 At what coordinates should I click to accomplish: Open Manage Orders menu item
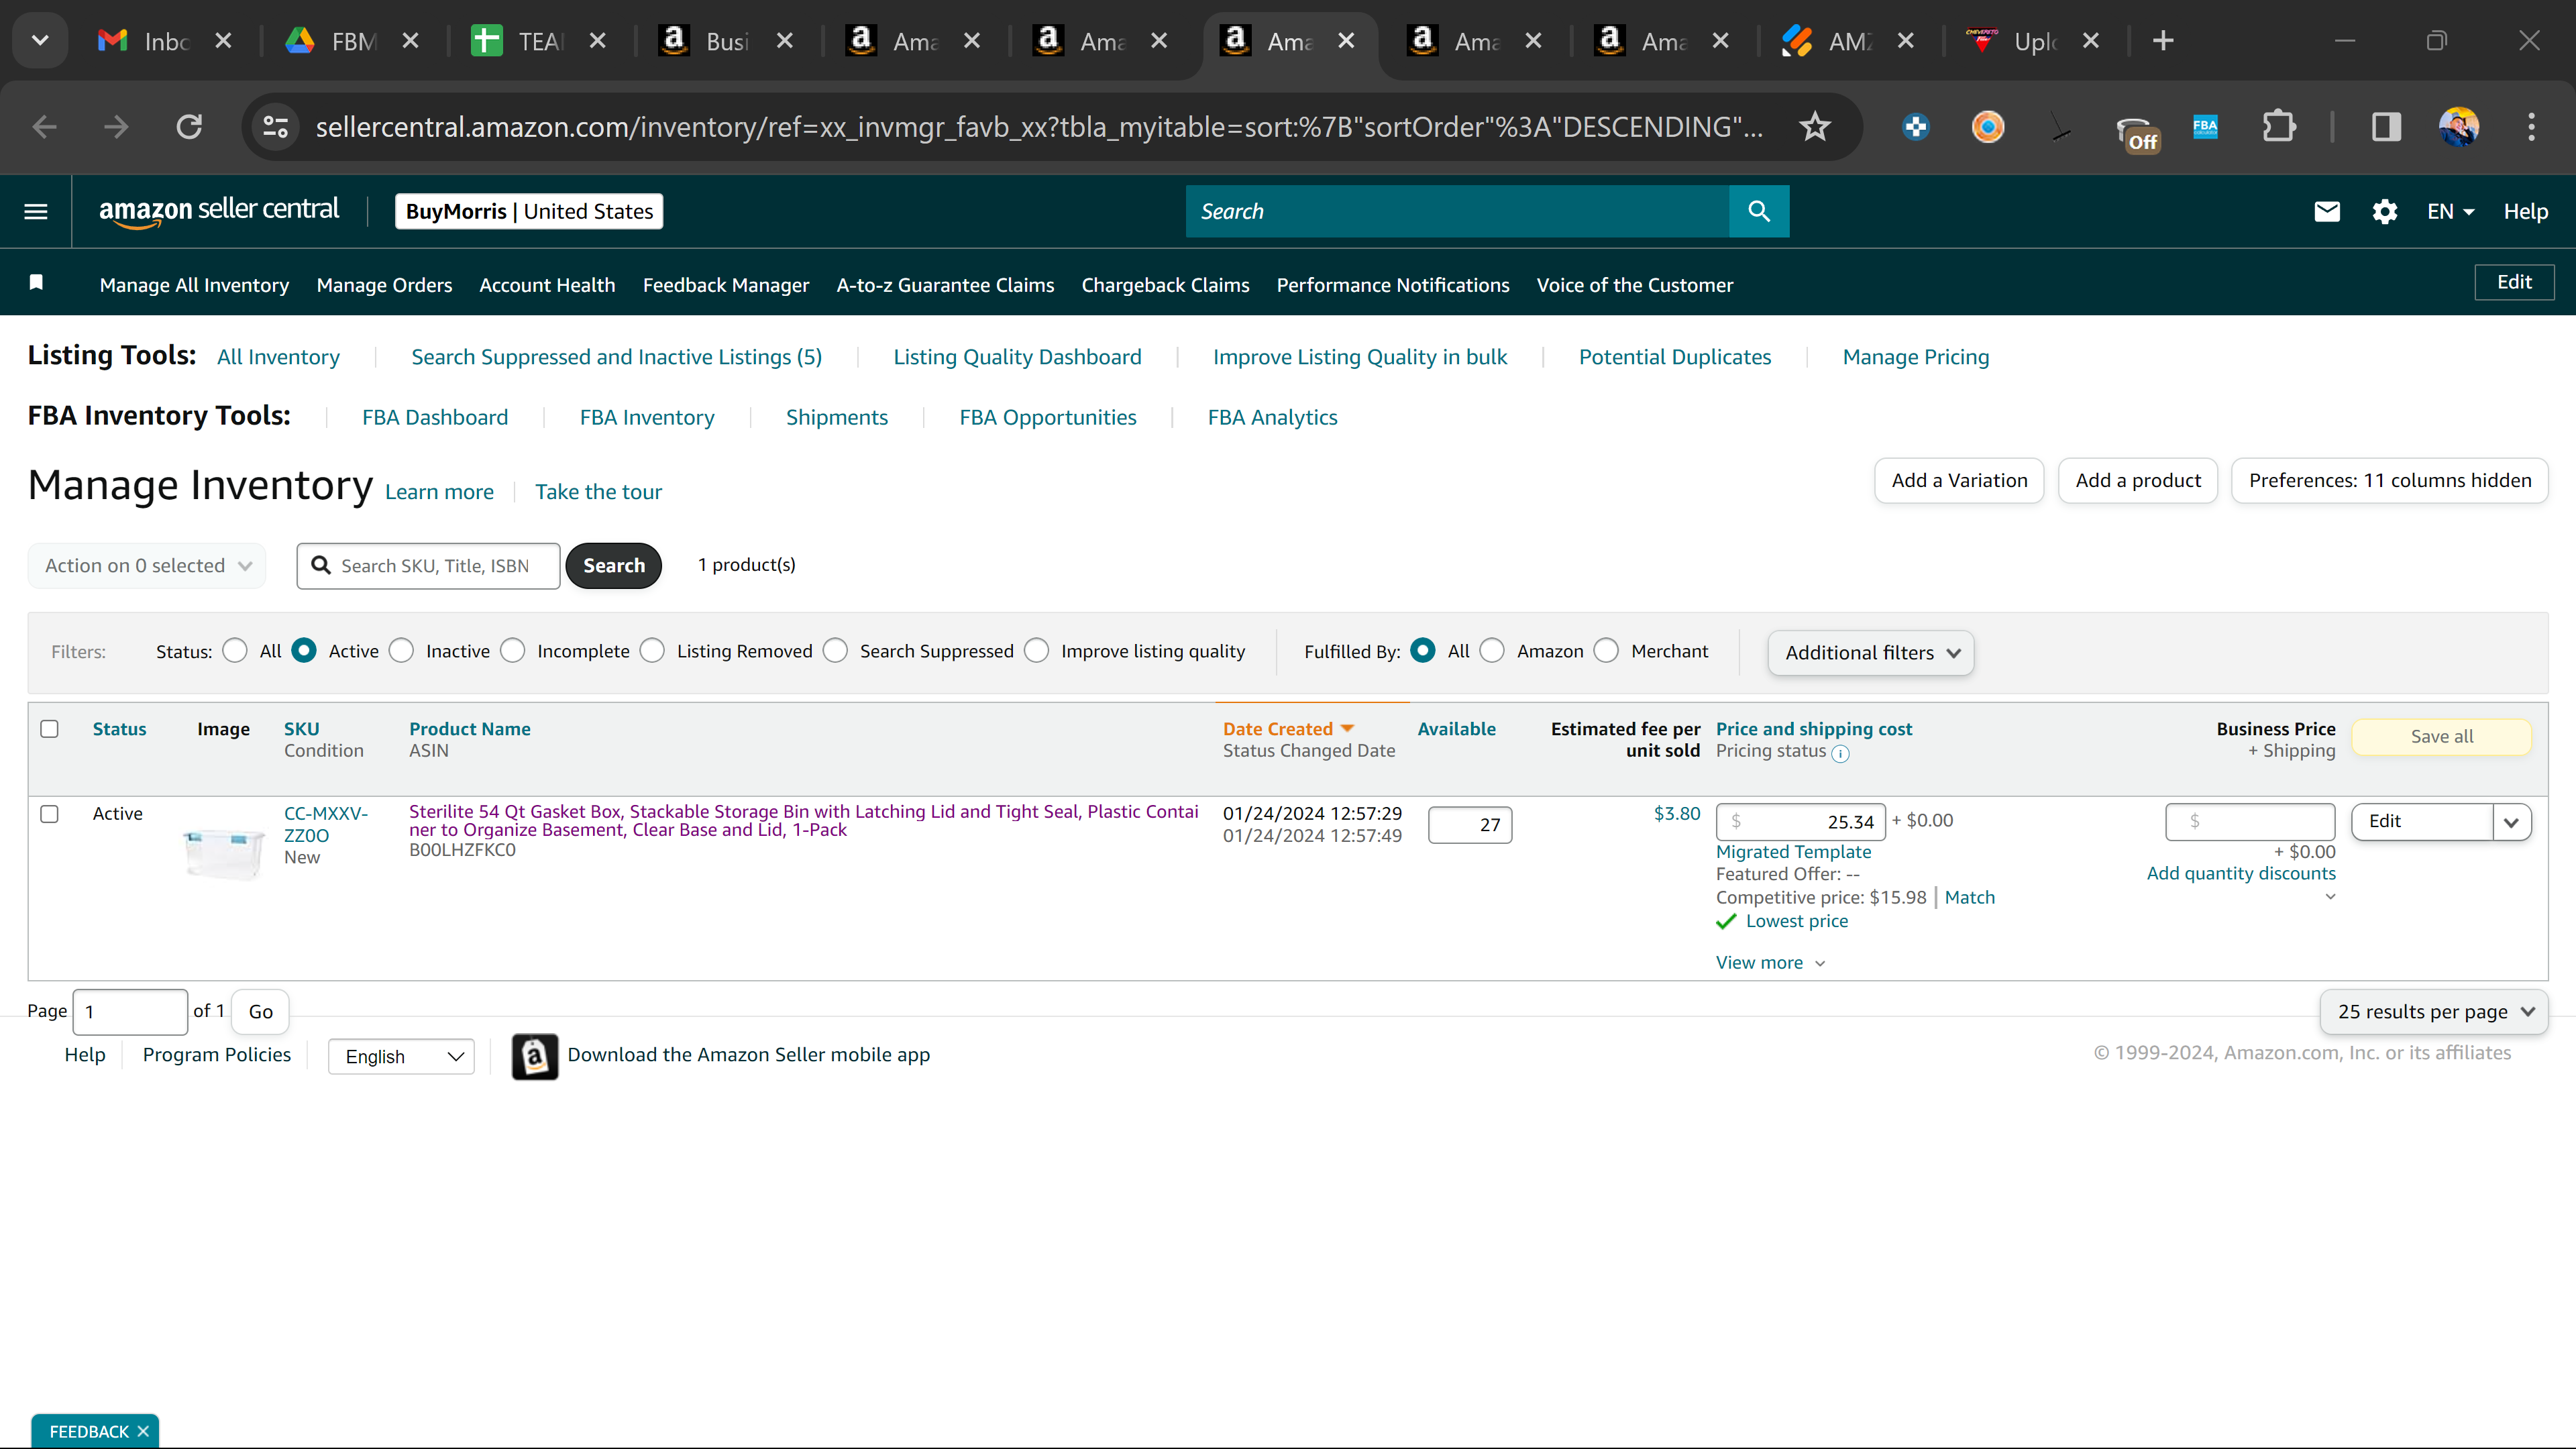click(384, 285)
